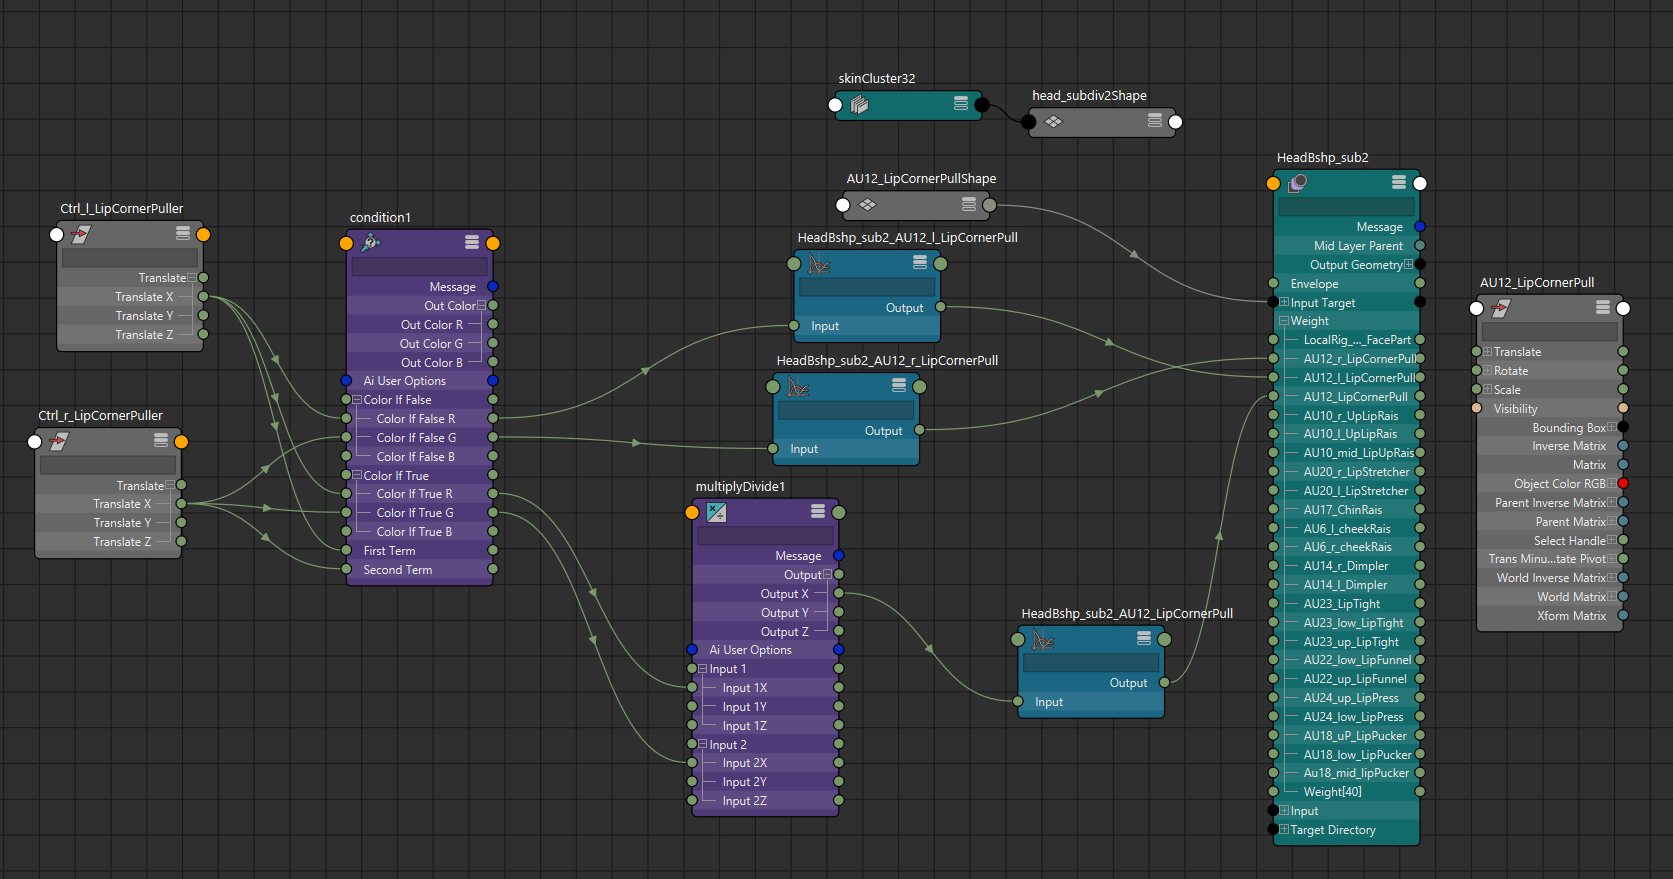Click the AU12_LipCornerPullShape mesh icon

(x=867, y=205)
